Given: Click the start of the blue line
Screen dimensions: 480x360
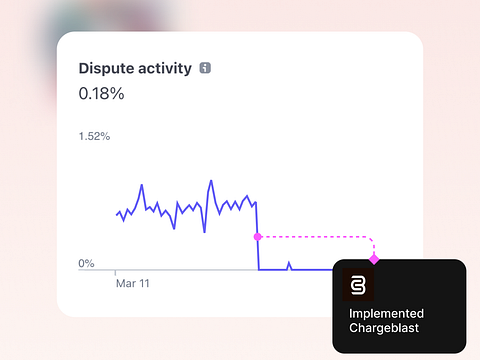Looking at the screenshot, I should (117, 214).
